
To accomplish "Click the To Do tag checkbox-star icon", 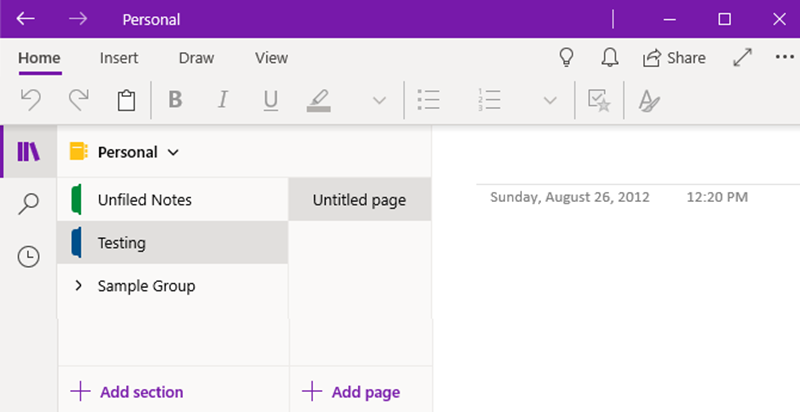I will [599, 100].
